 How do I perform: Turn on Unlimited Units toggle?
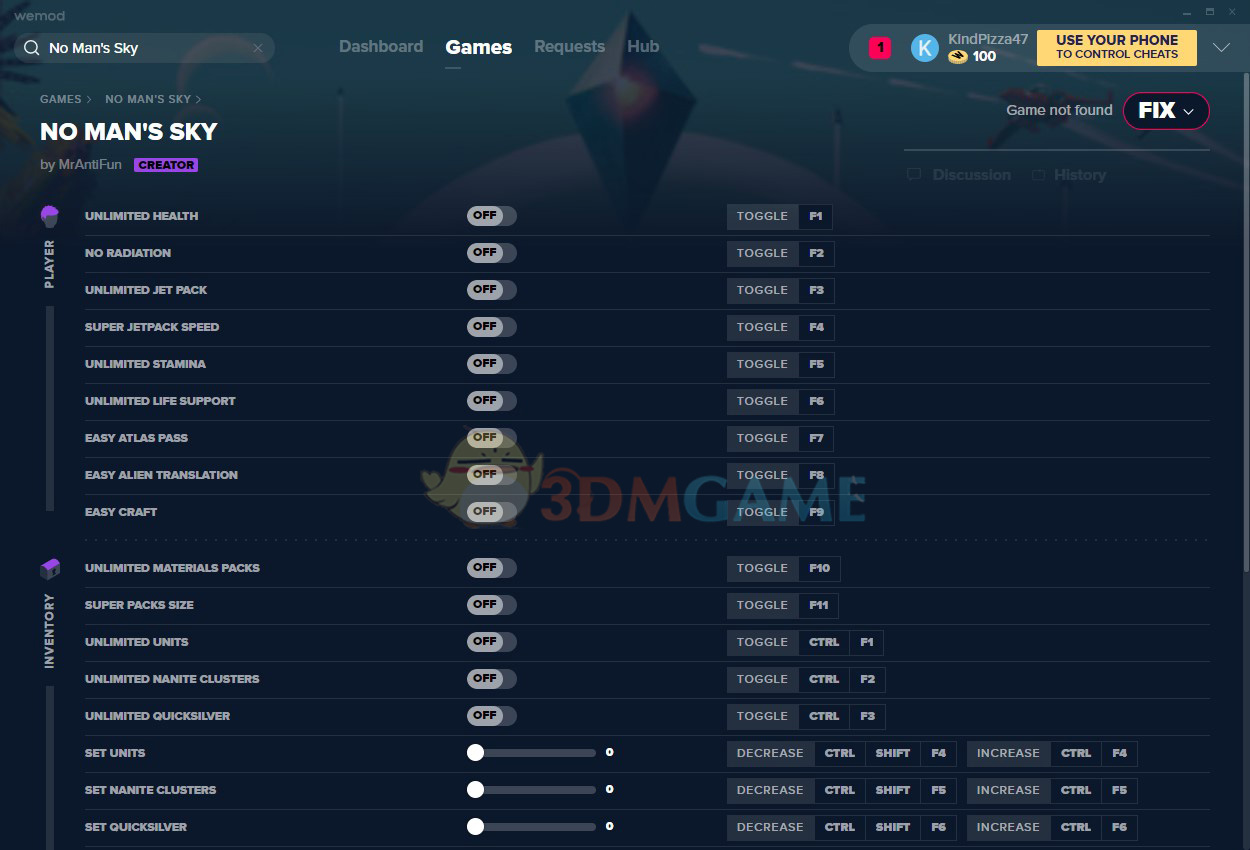[x=491, y=642]
